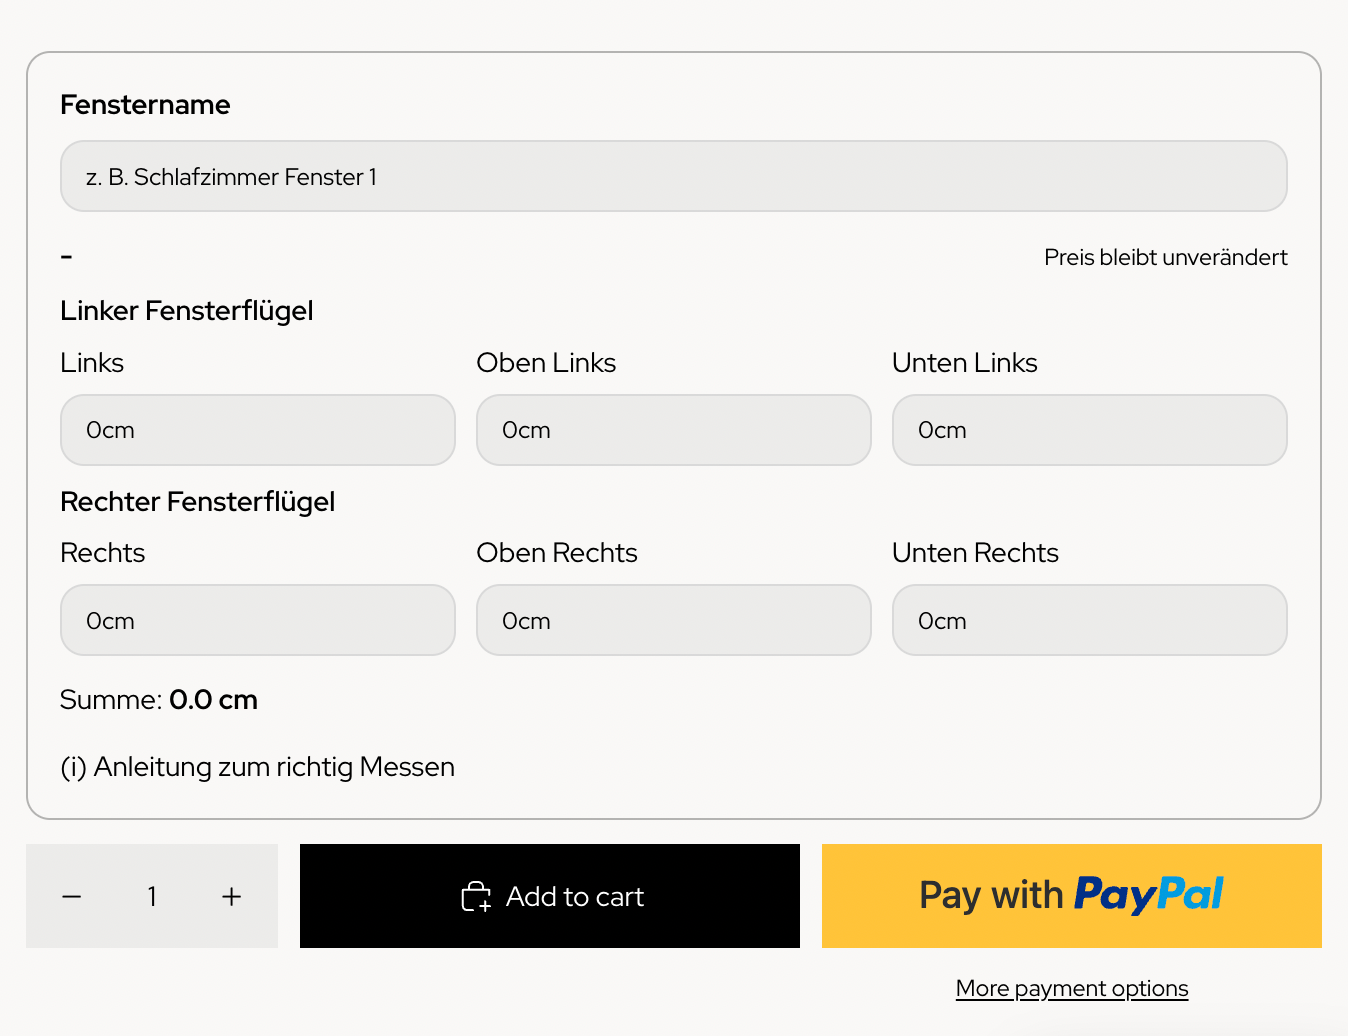Click the PayPal logo
This screenshot has height=1036, width=1348.
click(1148, 895)
